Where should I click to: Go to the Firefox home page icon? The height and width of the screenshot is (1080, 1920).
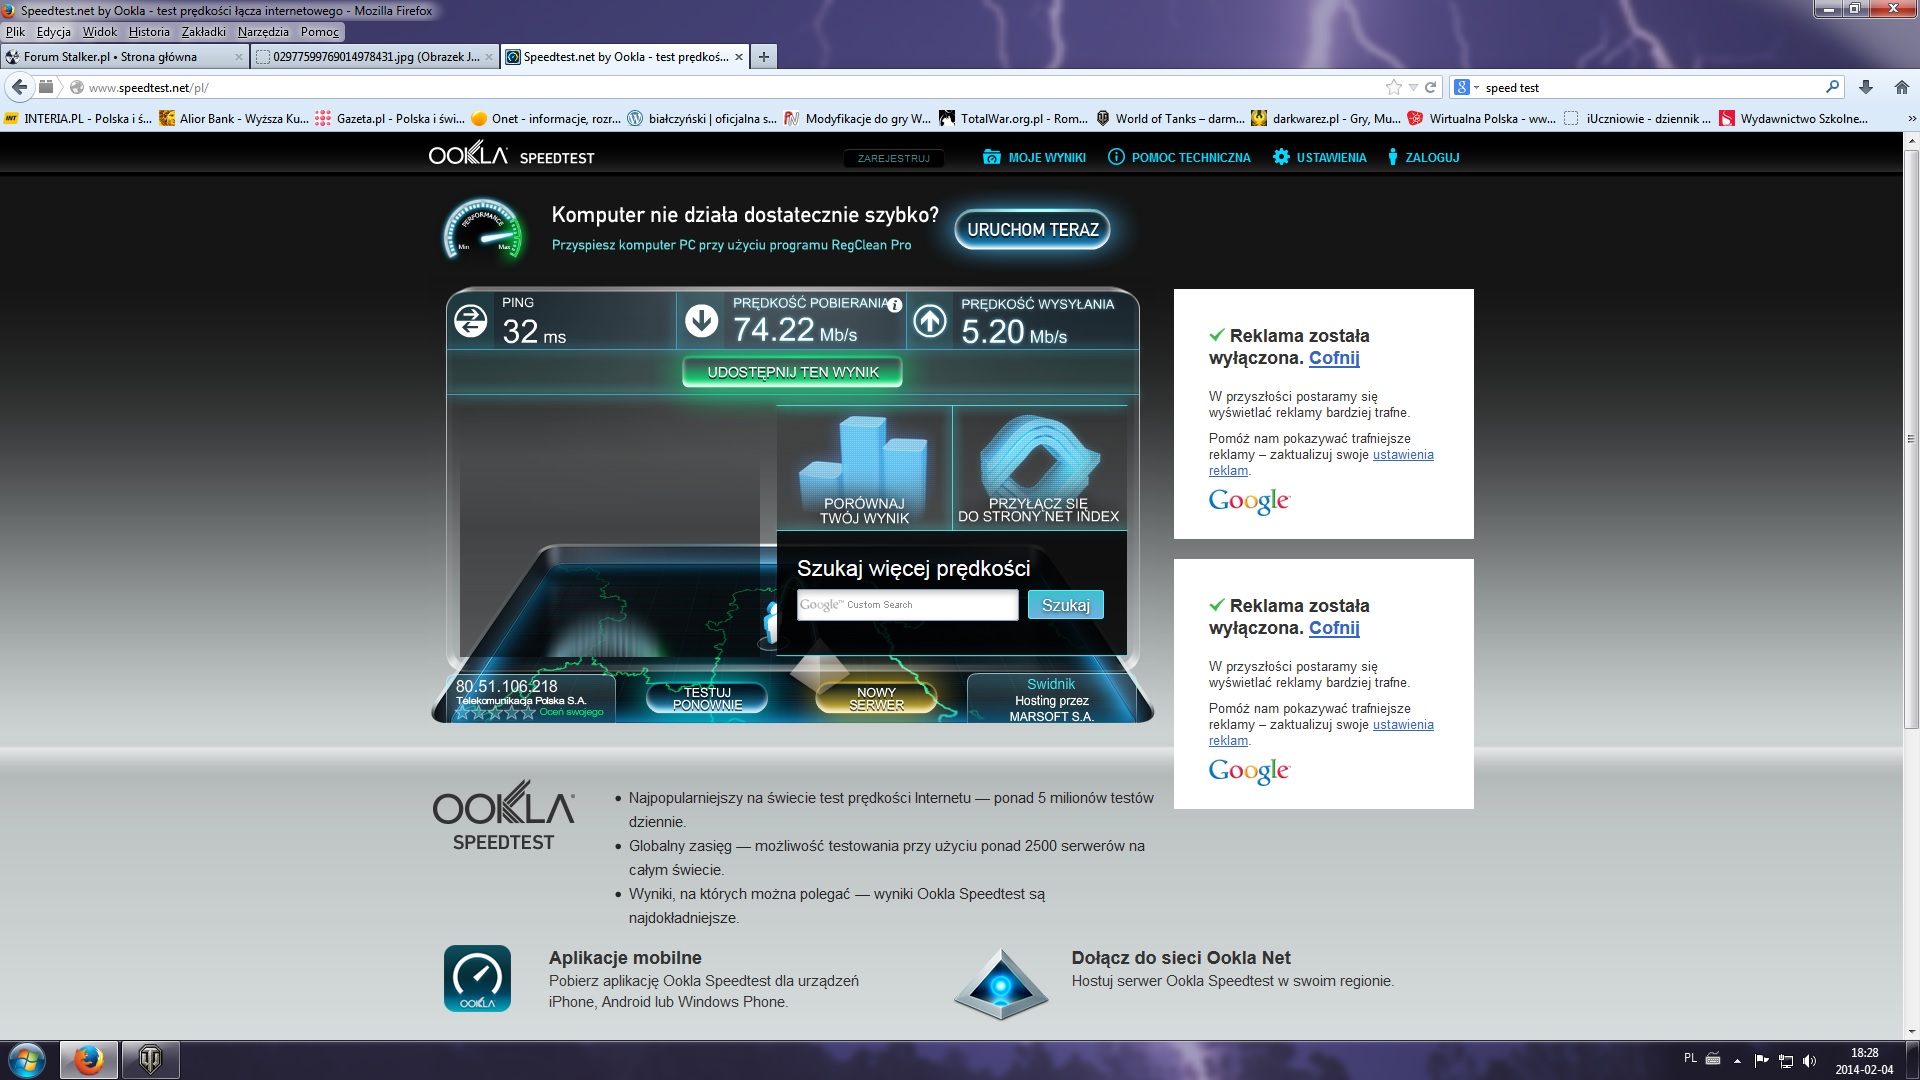(1902, 87)
